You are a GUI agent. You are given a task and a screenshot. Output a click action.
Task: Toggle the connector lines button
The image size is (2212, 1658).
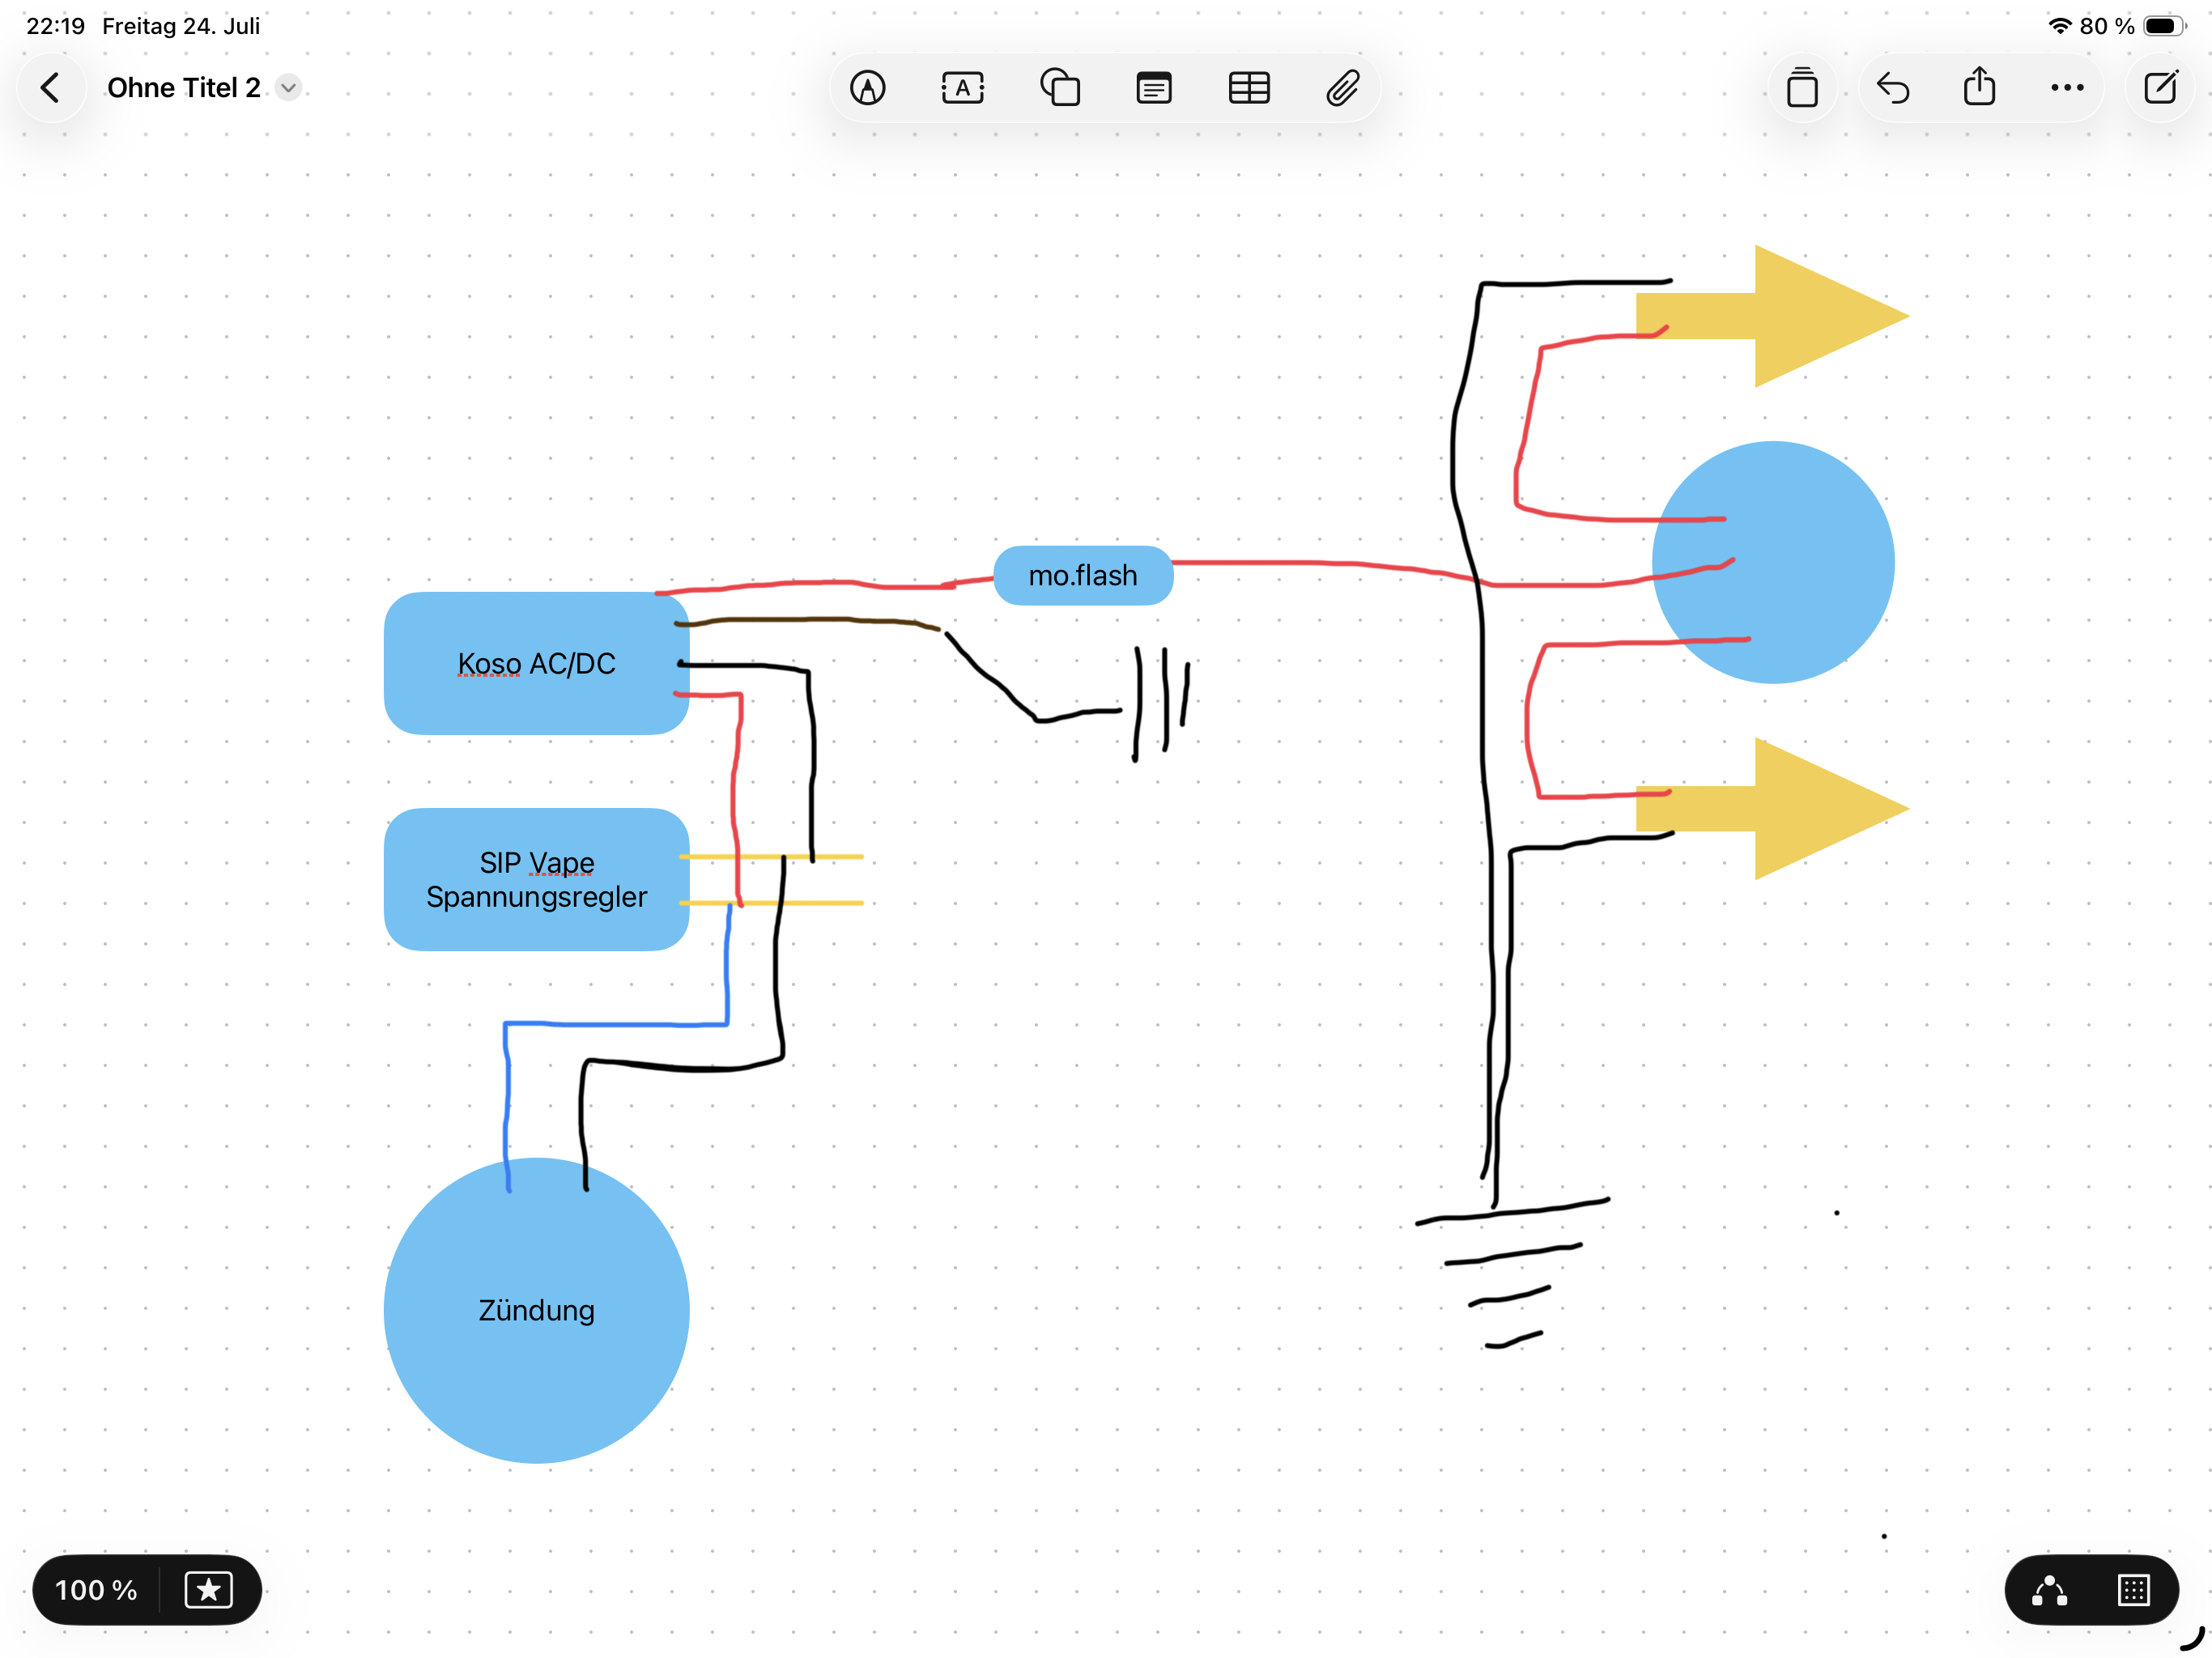(x=2048, y=1589)
